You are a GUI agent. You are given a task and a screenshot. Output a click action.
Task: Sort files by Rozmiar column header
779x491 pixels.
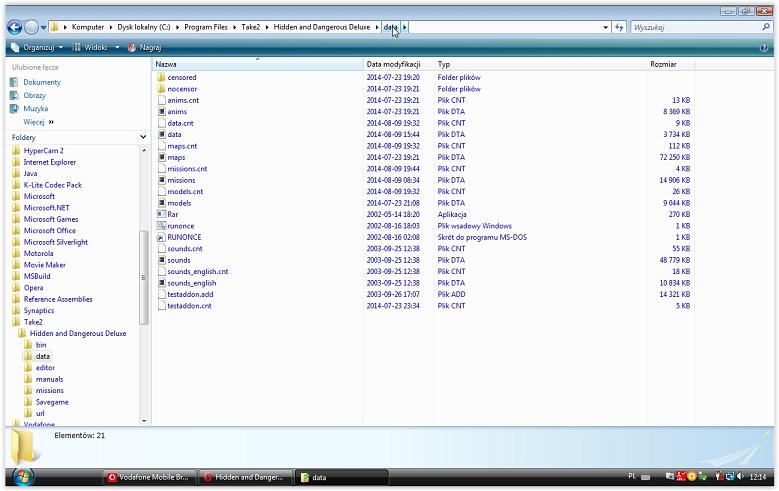663,64
